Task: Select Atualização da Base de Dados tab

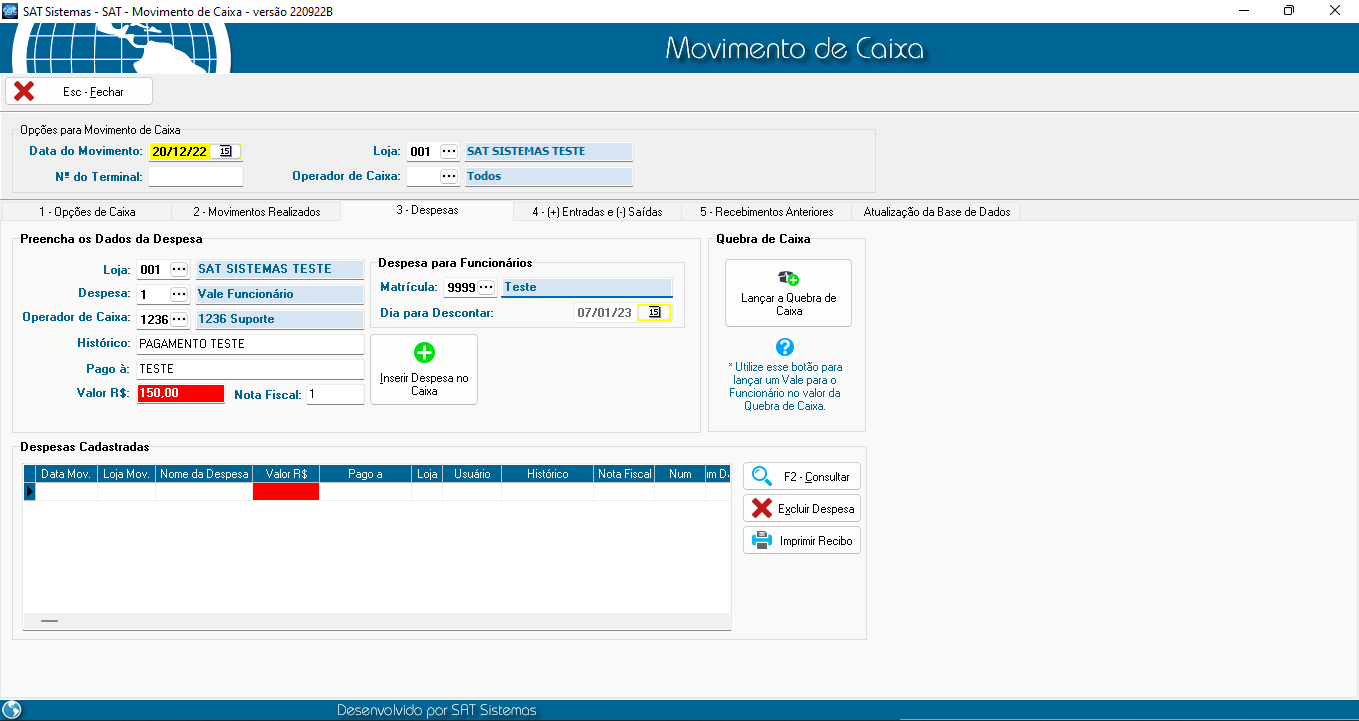Action: tap(936, 212)
